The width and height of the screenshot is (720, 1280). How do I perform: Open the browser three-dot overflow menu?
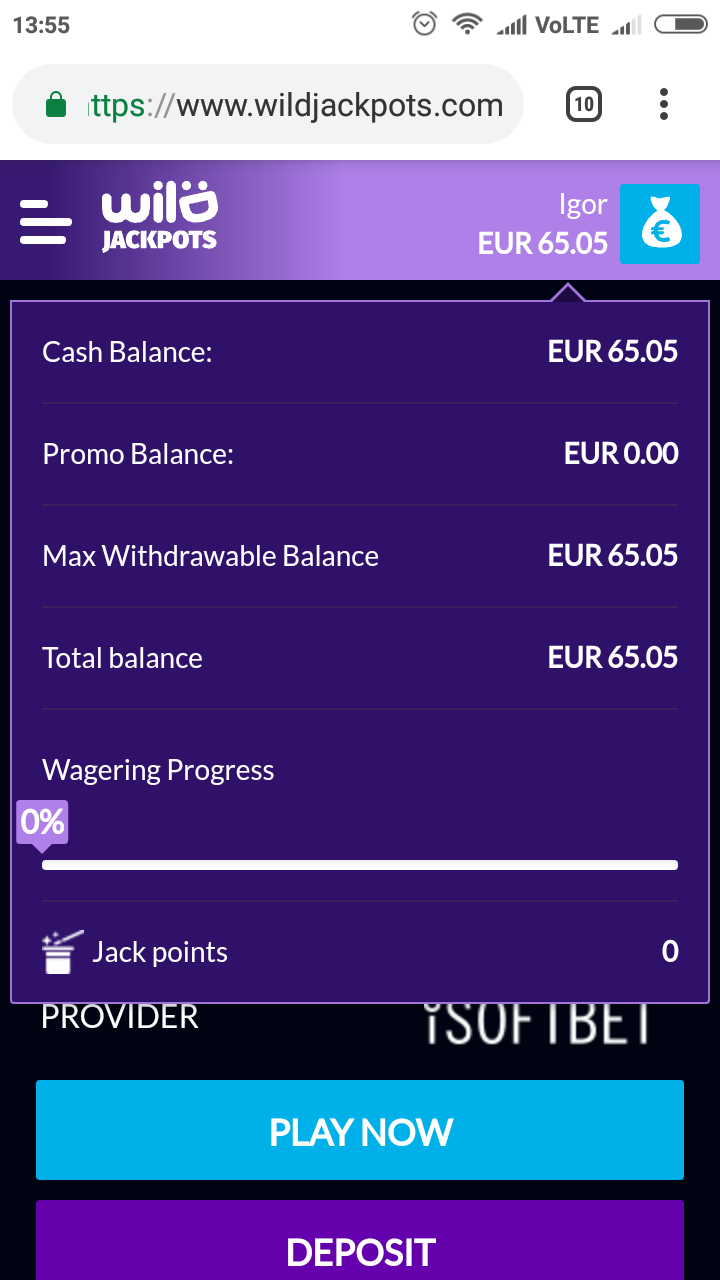point(664,104)
